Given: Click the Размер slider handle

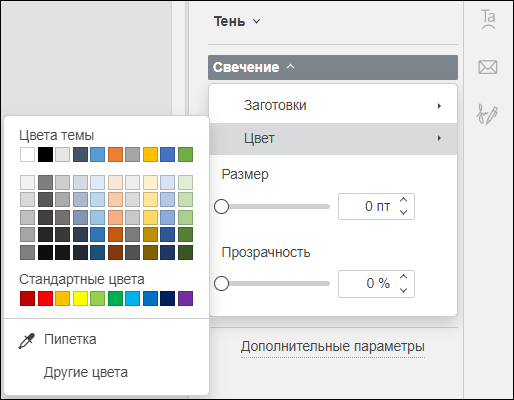Looking at the screenshot, I should click(x=221, y=207).
